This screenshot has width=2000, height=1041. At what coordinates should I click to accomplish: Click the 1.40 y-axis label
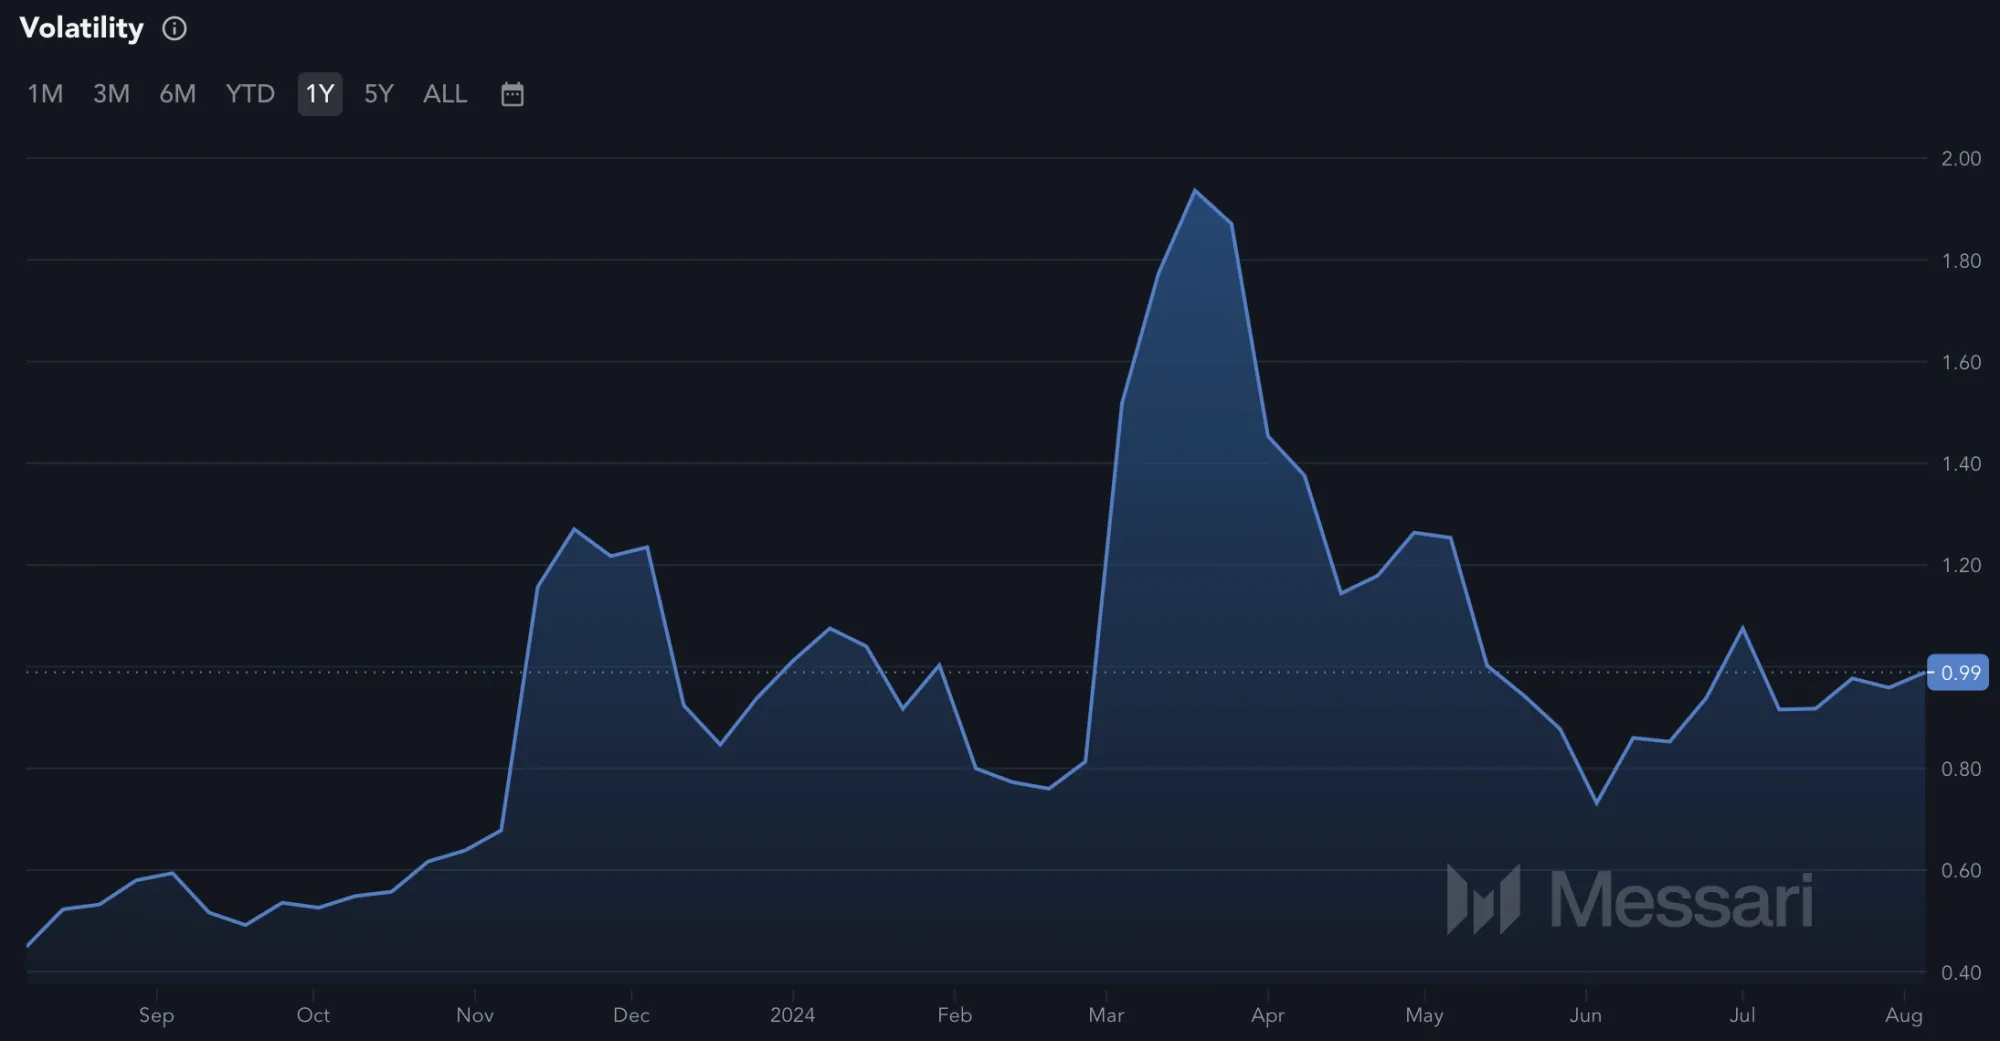[1961, 463]
